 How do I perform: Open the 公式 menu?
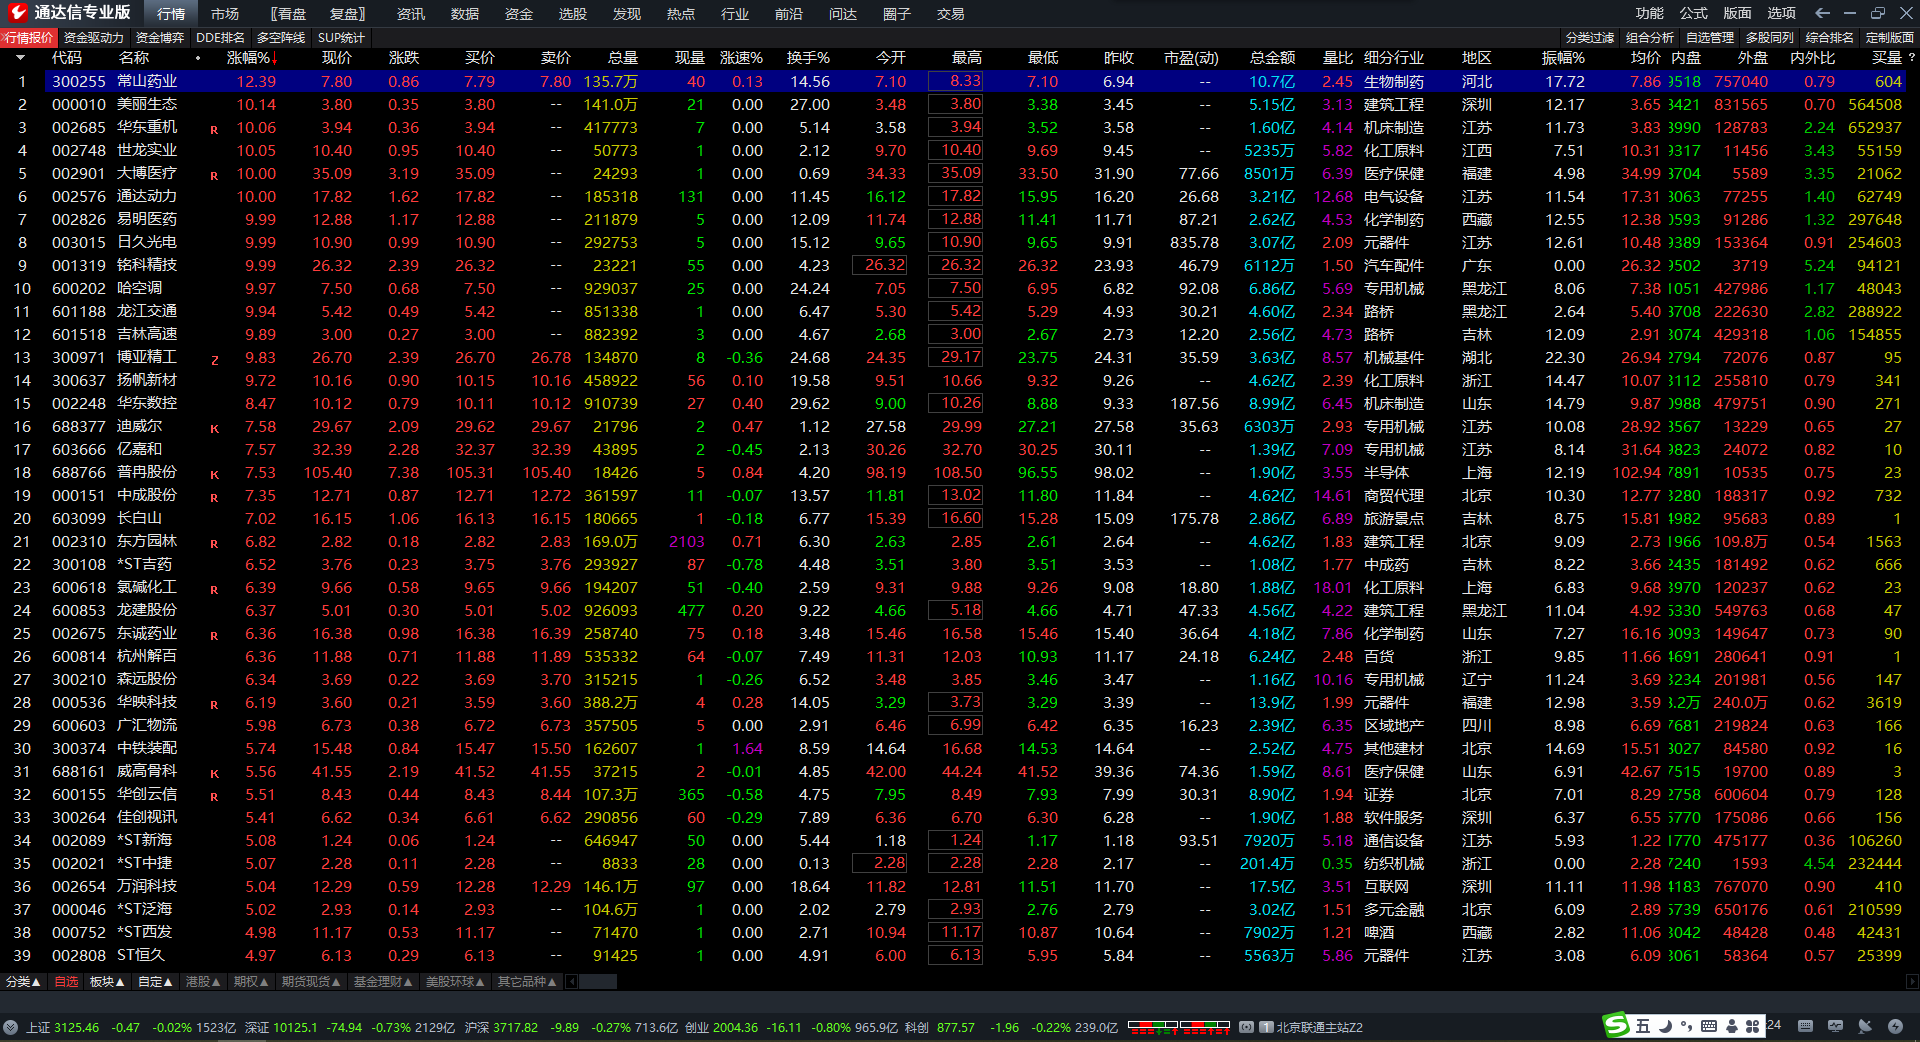click(1694, 13)
